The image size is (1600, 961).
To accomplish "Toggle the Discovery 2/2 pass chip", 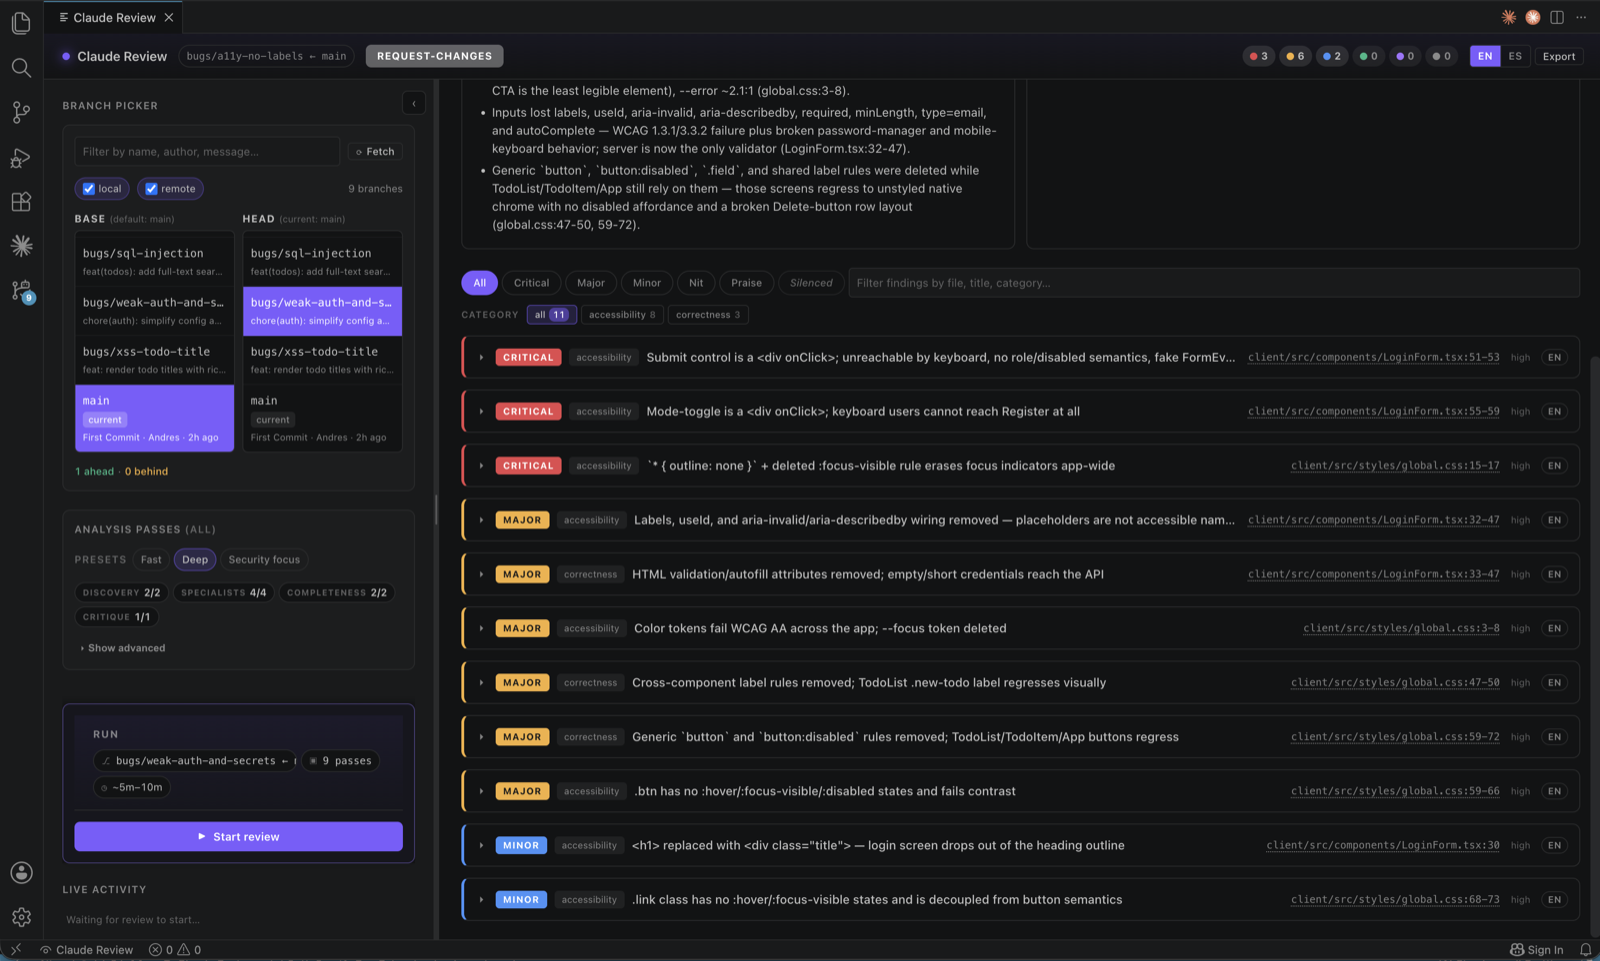I will click(x=122, y=592).
